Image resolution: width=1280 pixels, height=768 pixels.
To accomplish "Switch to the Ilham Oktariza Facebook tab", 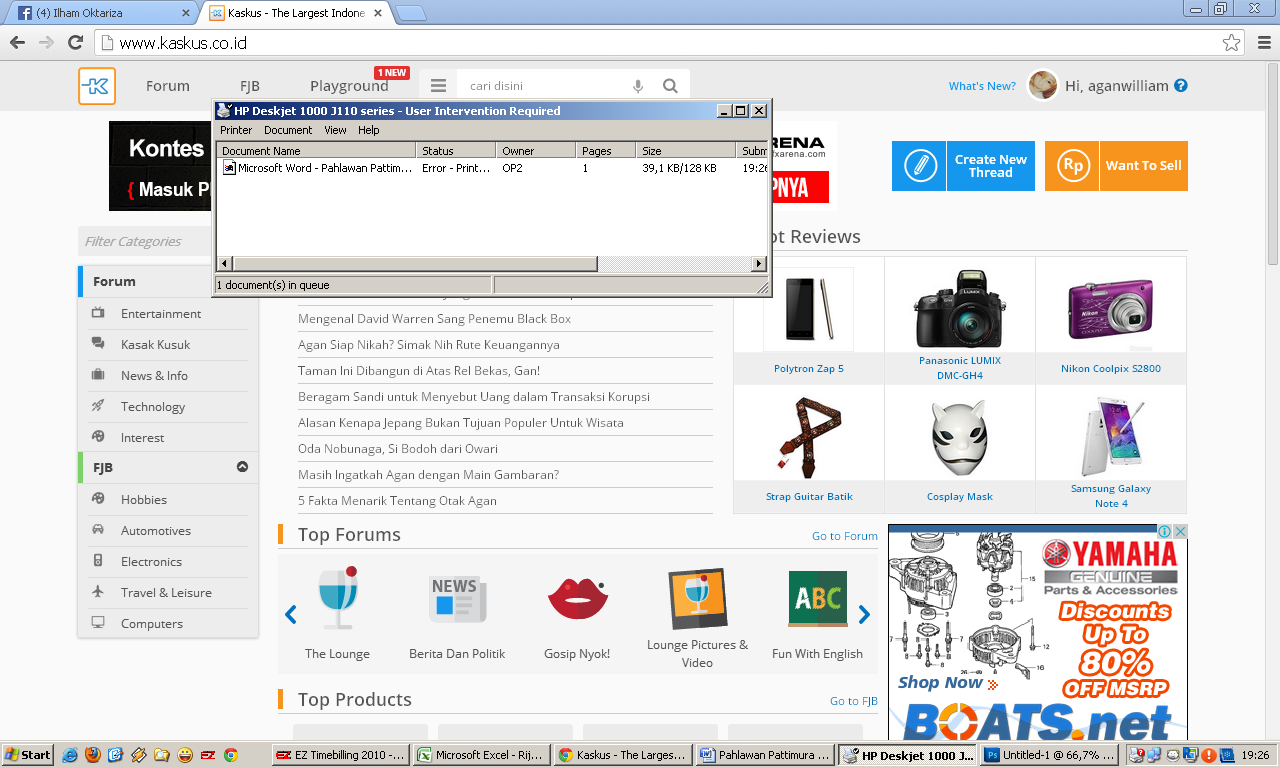I will [x=102, y=13].
